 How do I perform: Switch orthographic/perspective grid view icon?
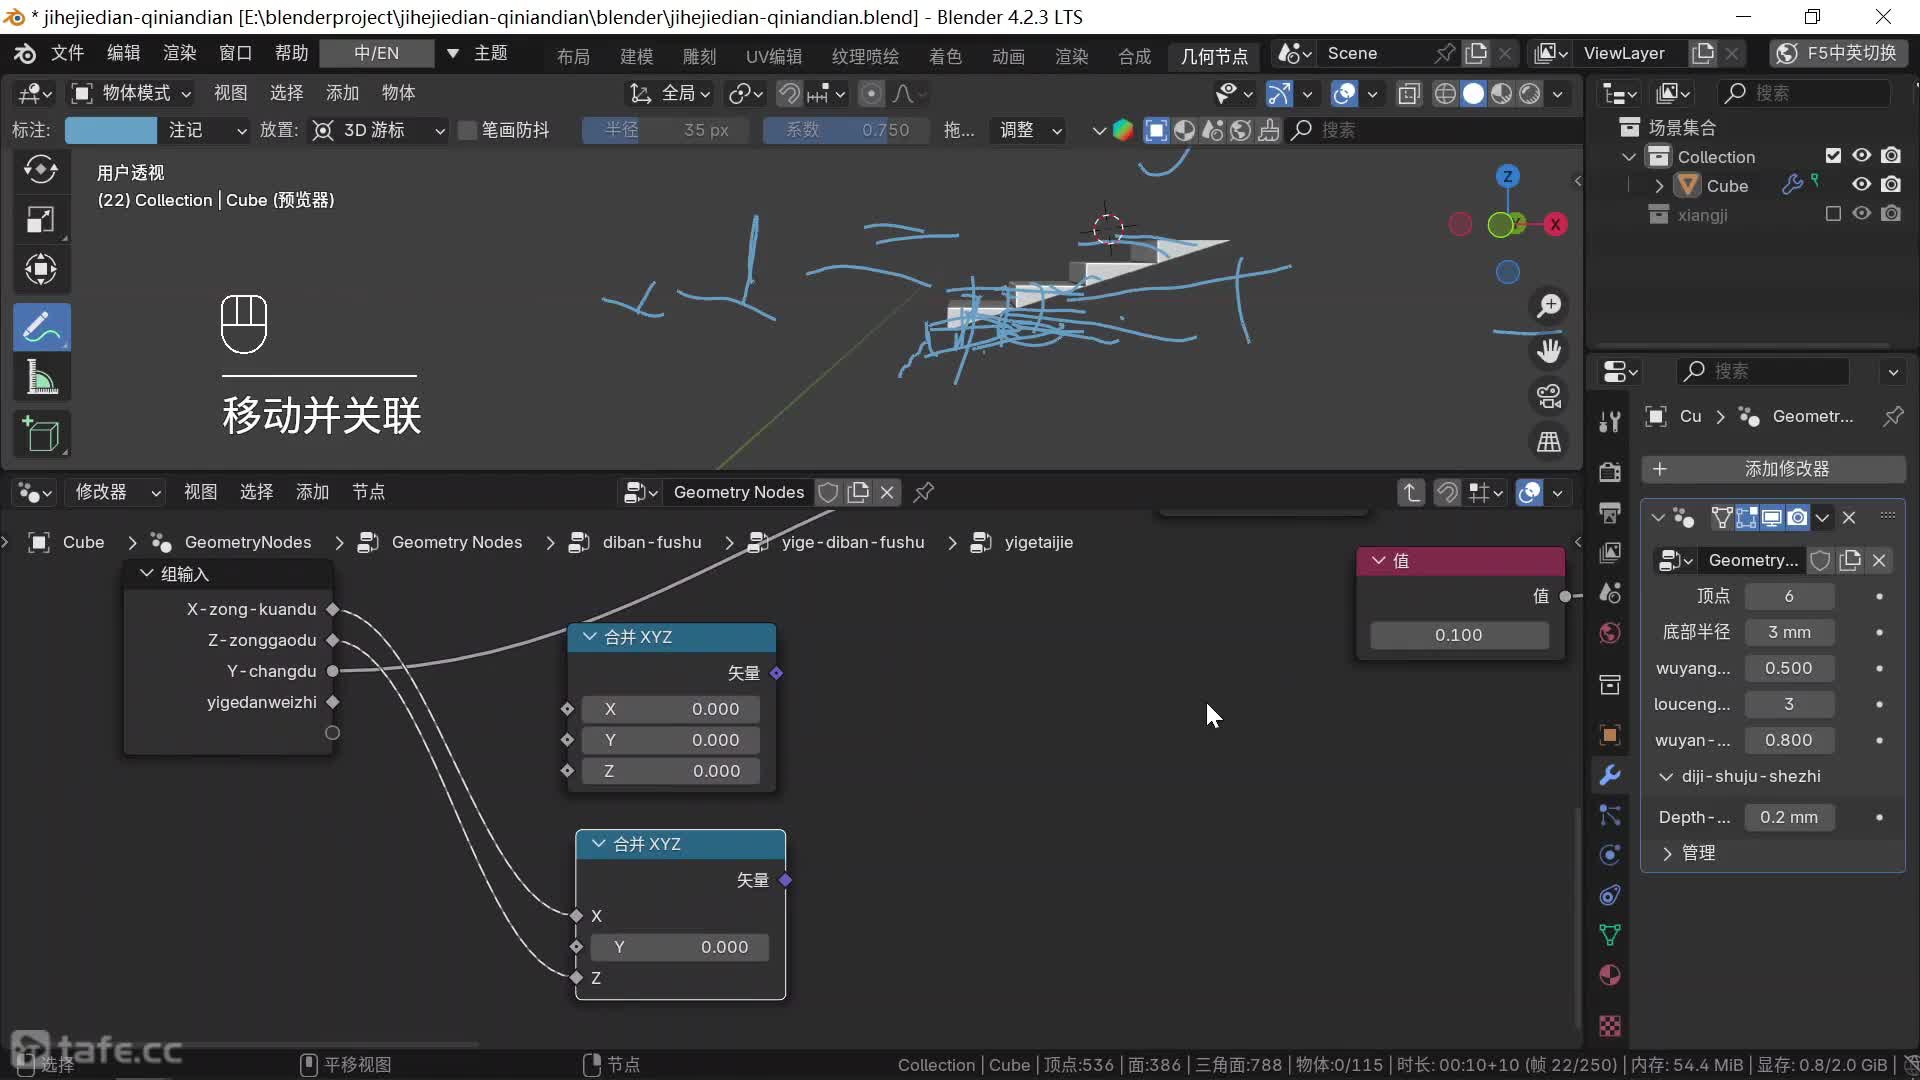pos(1549,442)
